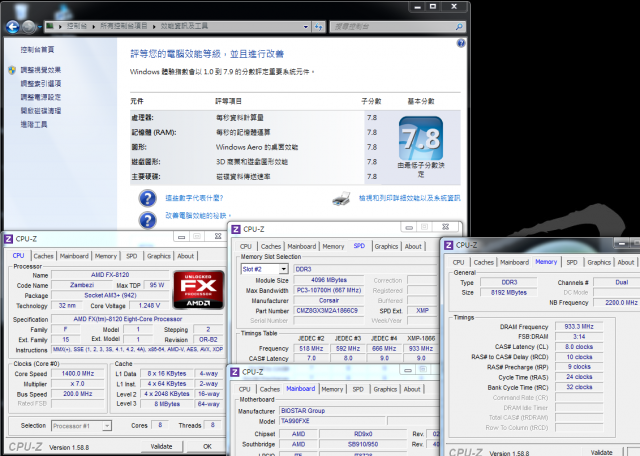The image size is (640, 456).
Task: Click the '8.0 clocks' CAS latency value
Action: click(x=579, y=347)
